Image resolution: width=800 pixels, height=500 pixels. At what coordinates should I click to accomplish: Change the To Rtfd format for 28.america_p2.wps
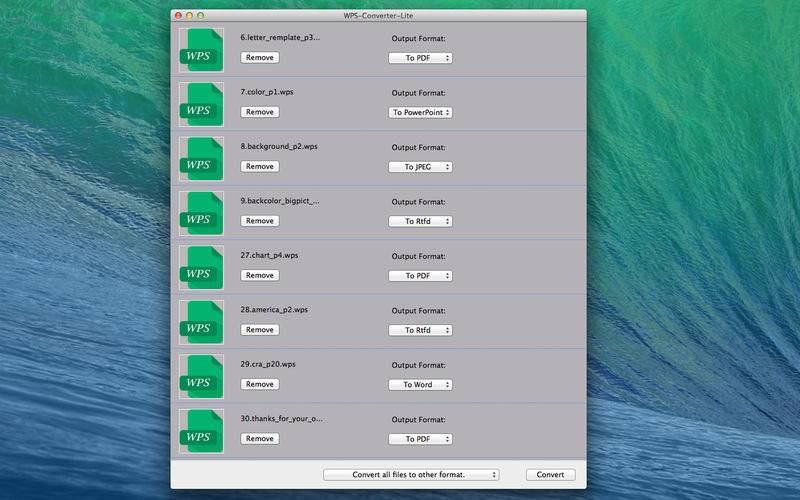click(x=420, y=330)
